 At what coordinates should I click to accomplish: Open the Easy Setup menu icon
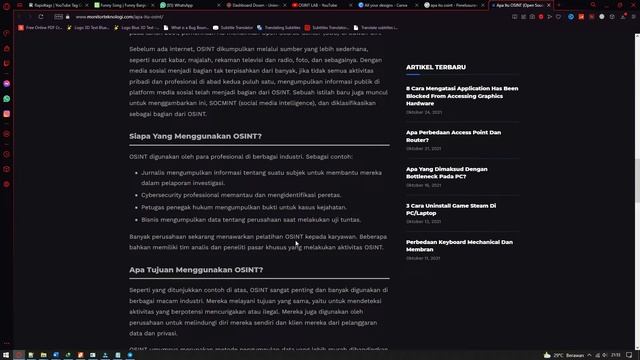click(x=633, y=17)
